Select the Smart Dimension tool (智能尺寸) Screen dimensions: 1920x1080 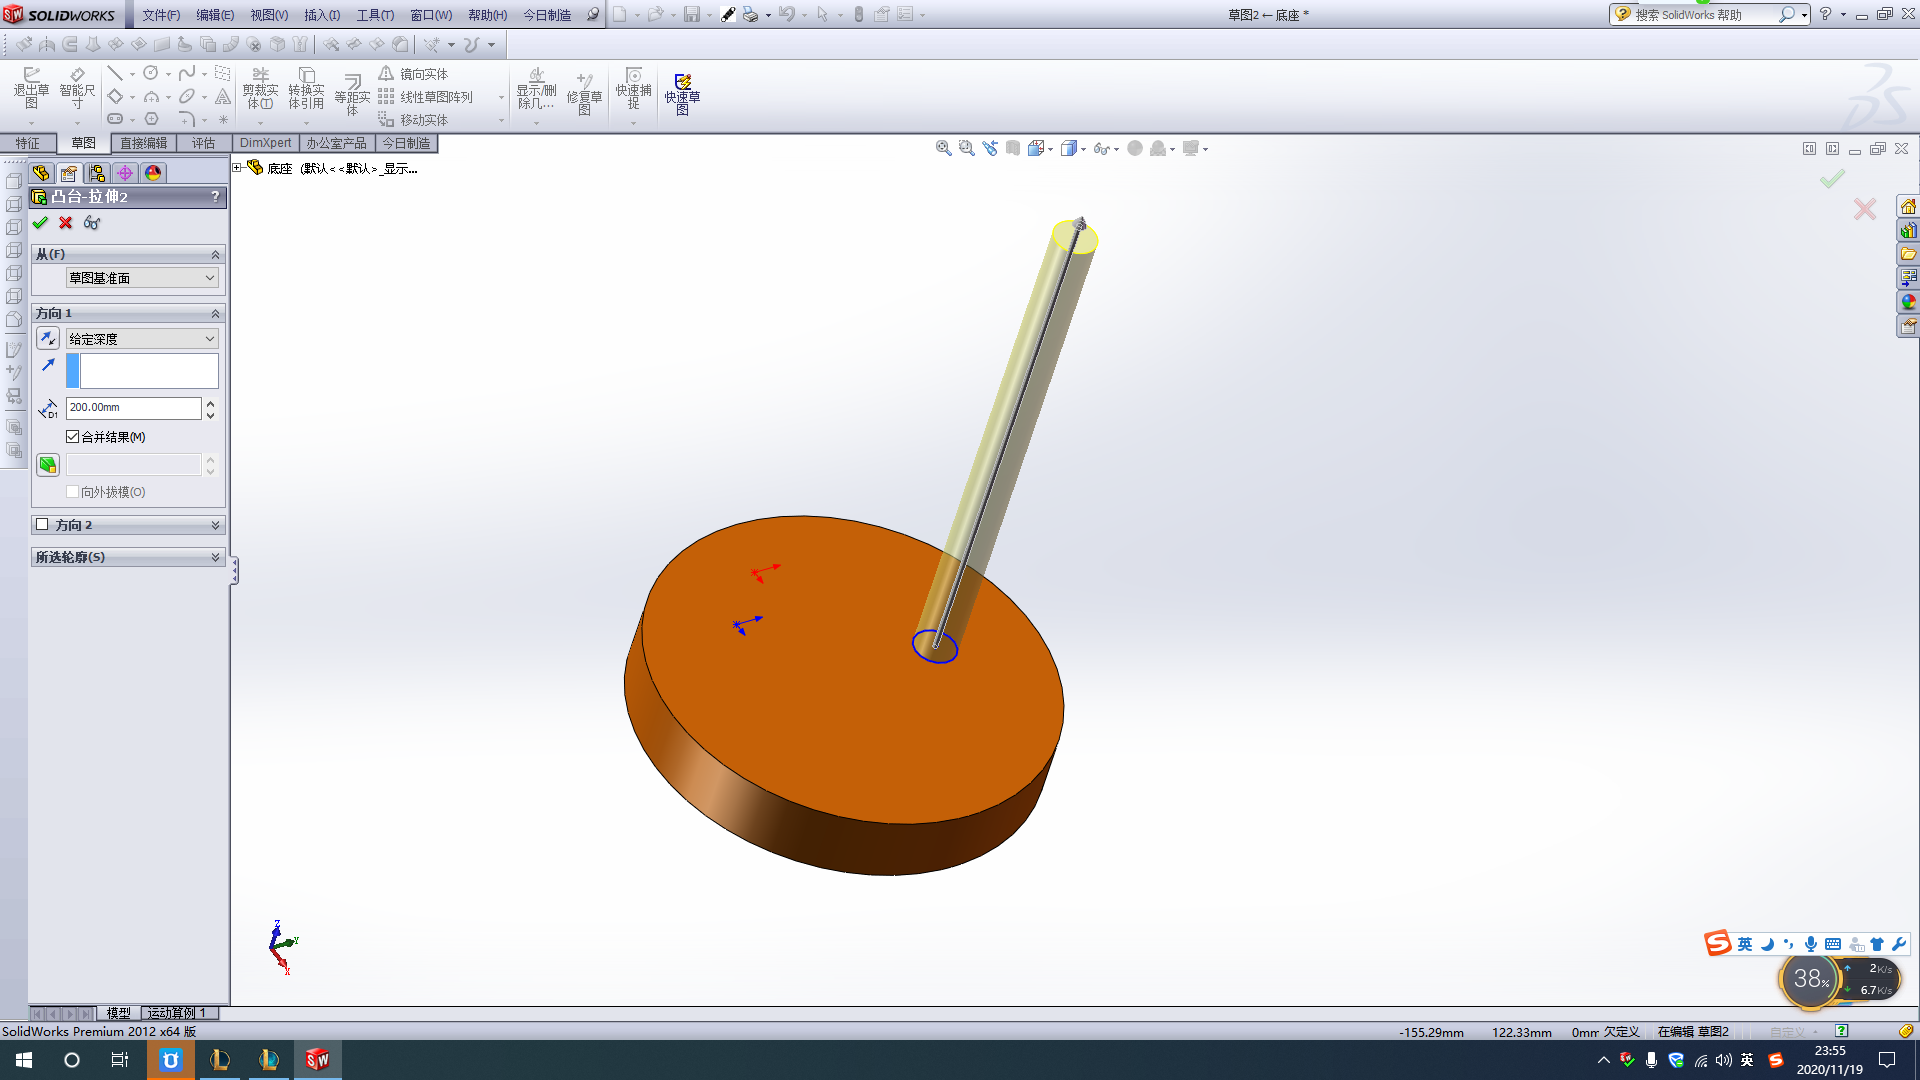coord(77,89)
